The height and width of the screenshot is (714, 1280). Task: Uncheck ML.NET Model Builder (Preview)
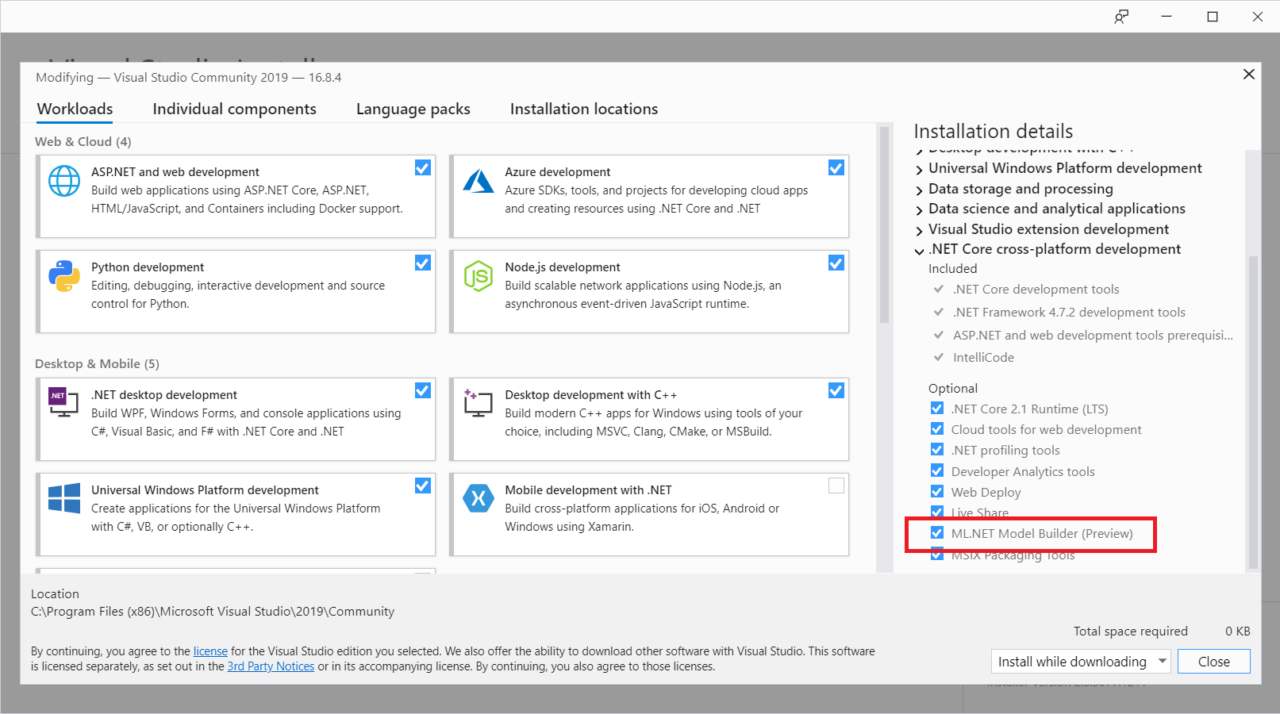(937, 533)
